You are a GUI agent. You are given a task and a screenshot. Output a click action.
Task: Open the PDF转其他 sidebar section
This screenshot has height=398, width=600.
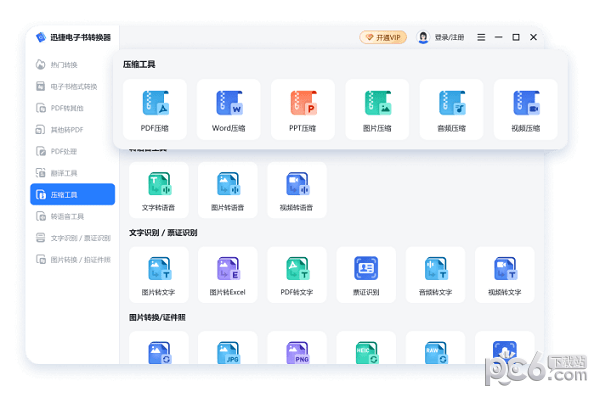point(72,108)
